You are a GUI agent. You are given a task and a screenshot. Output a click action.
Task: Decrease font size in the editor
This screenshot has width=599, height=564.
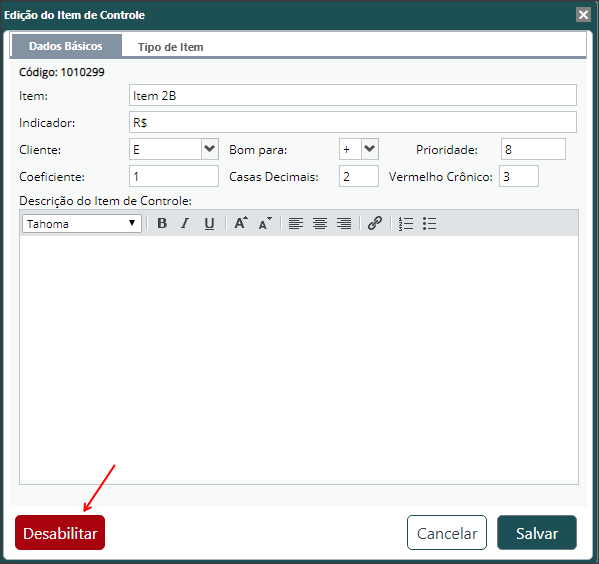point(265,223)
